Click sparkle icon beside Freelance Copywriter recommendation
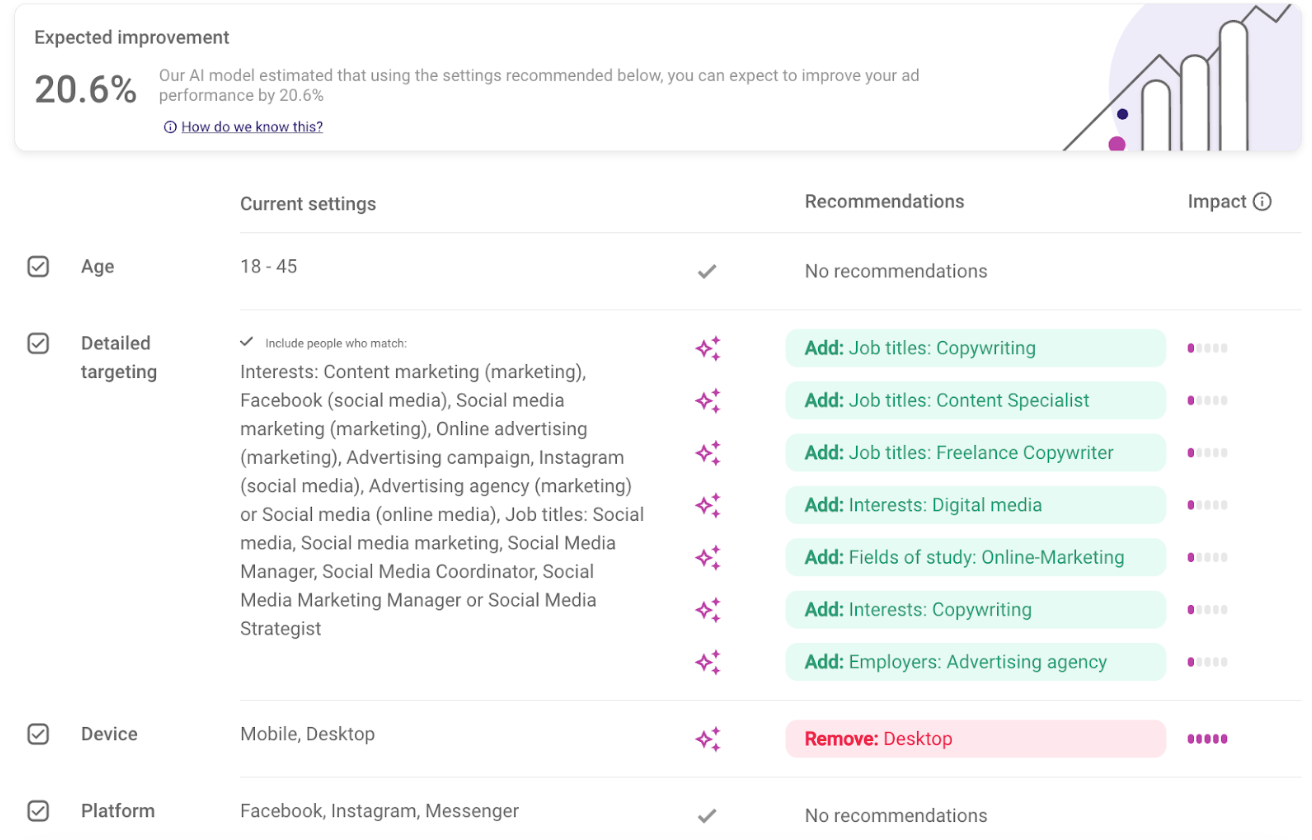 [708, 453]
